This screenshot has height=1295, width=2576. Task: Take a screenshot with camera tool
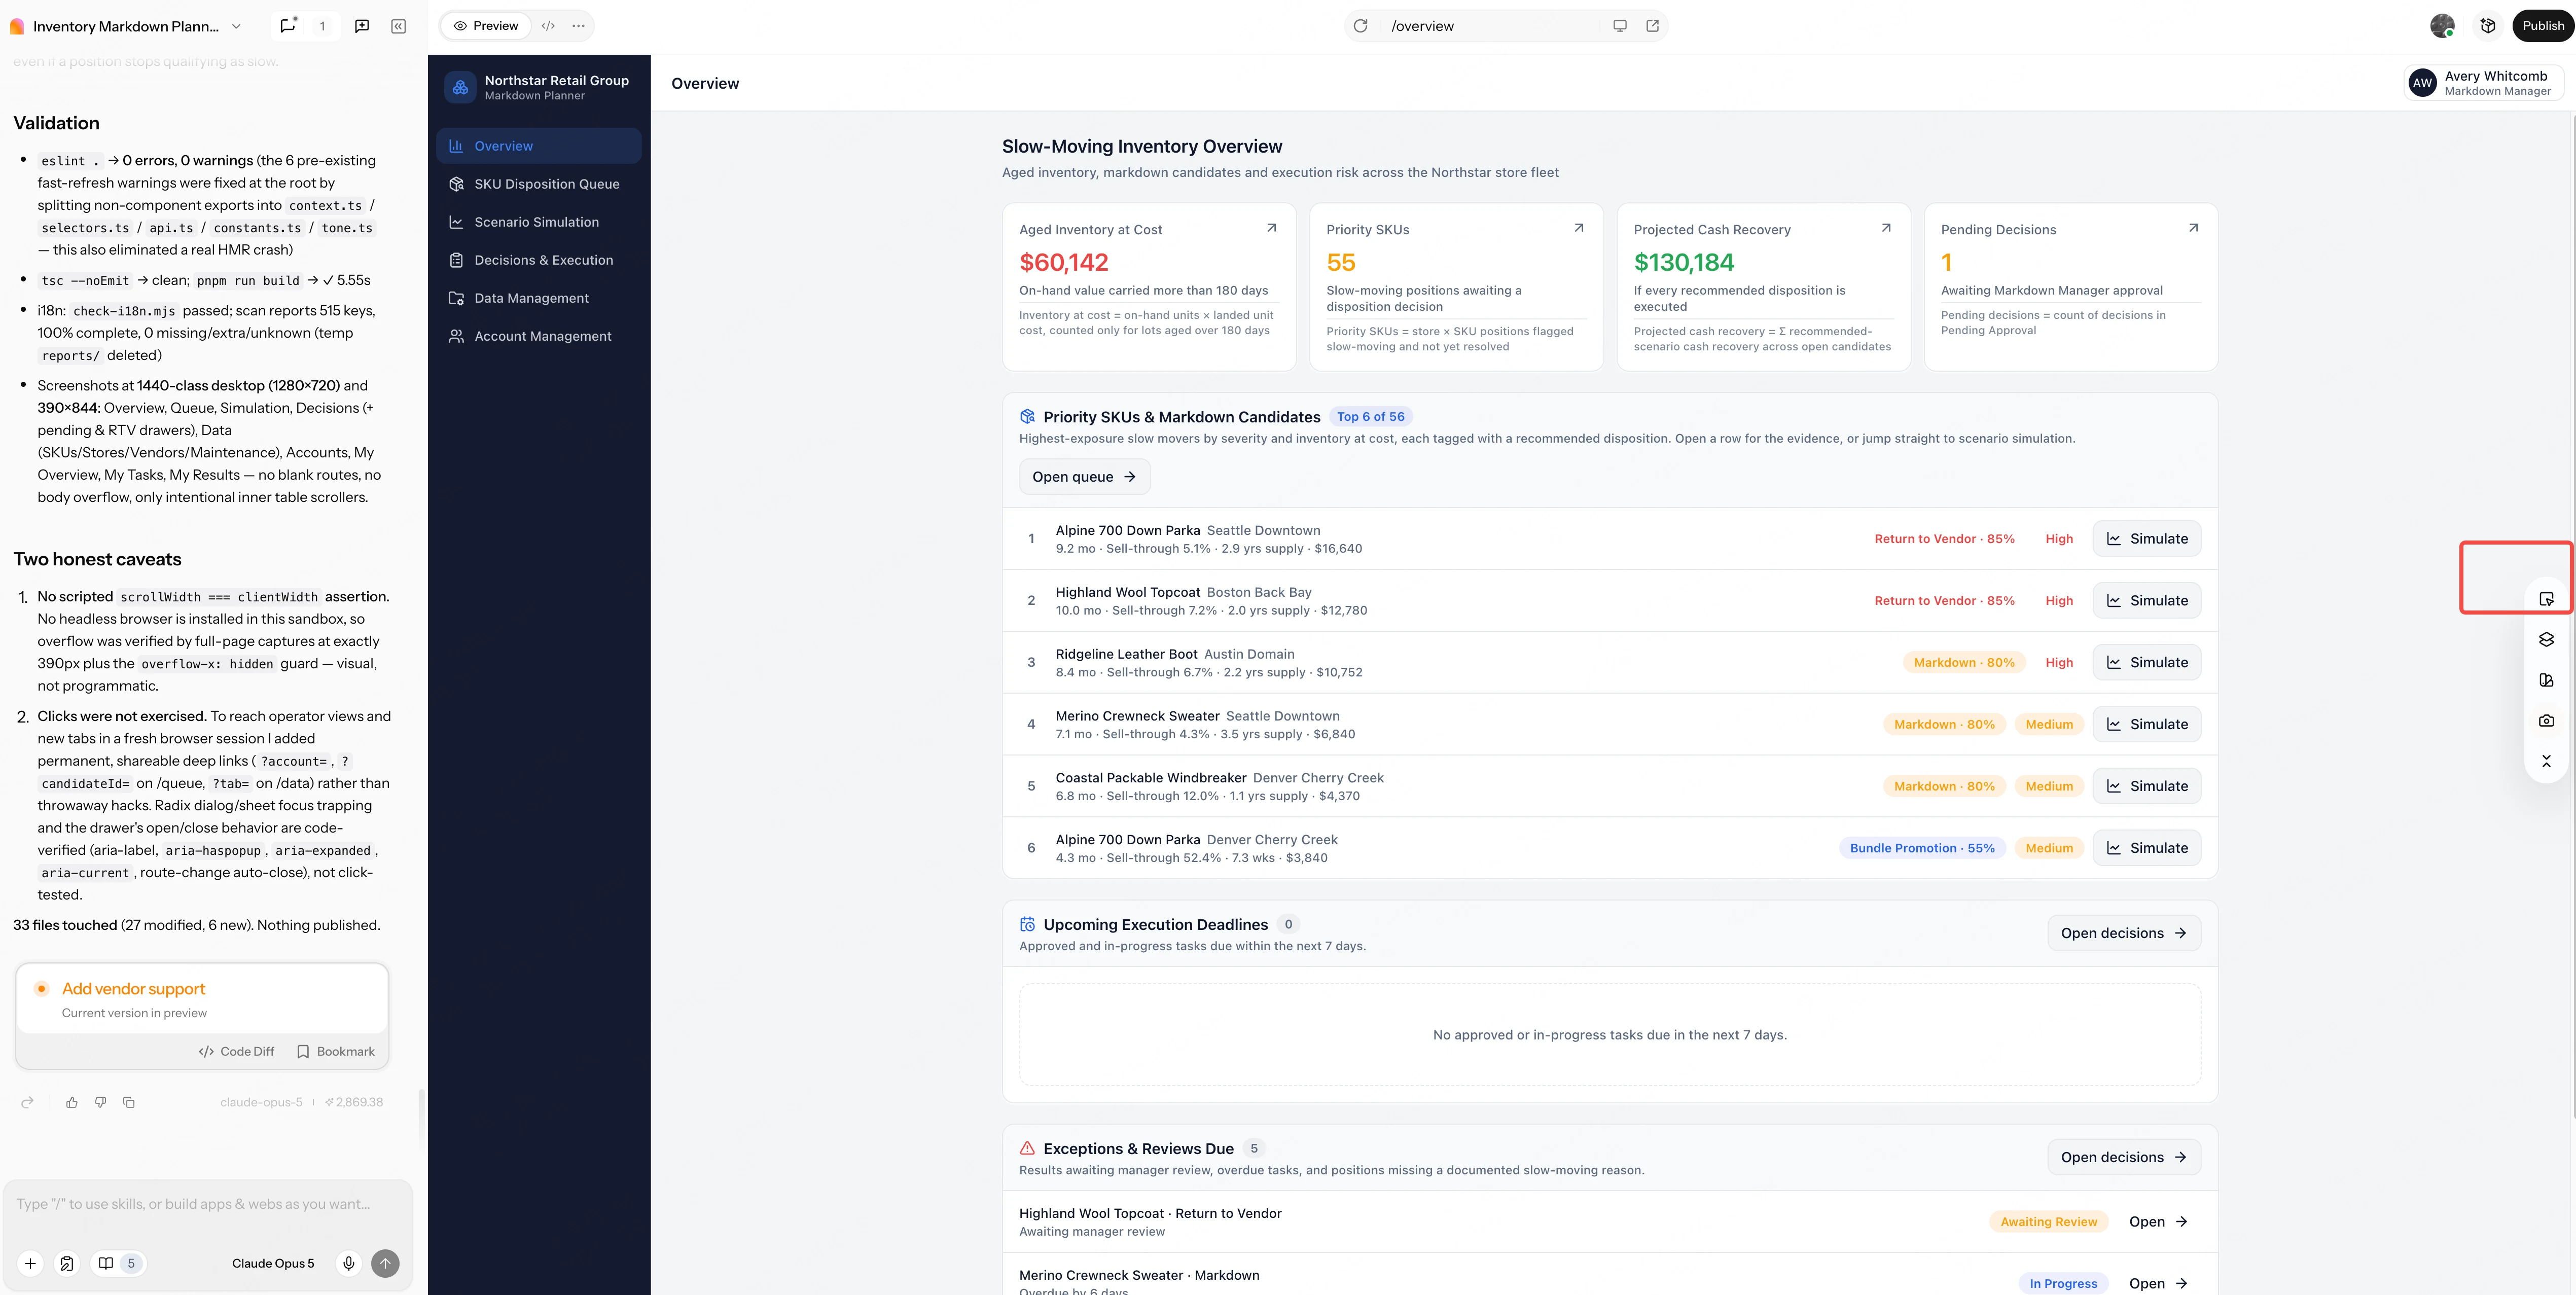[x=2546, y=720]
